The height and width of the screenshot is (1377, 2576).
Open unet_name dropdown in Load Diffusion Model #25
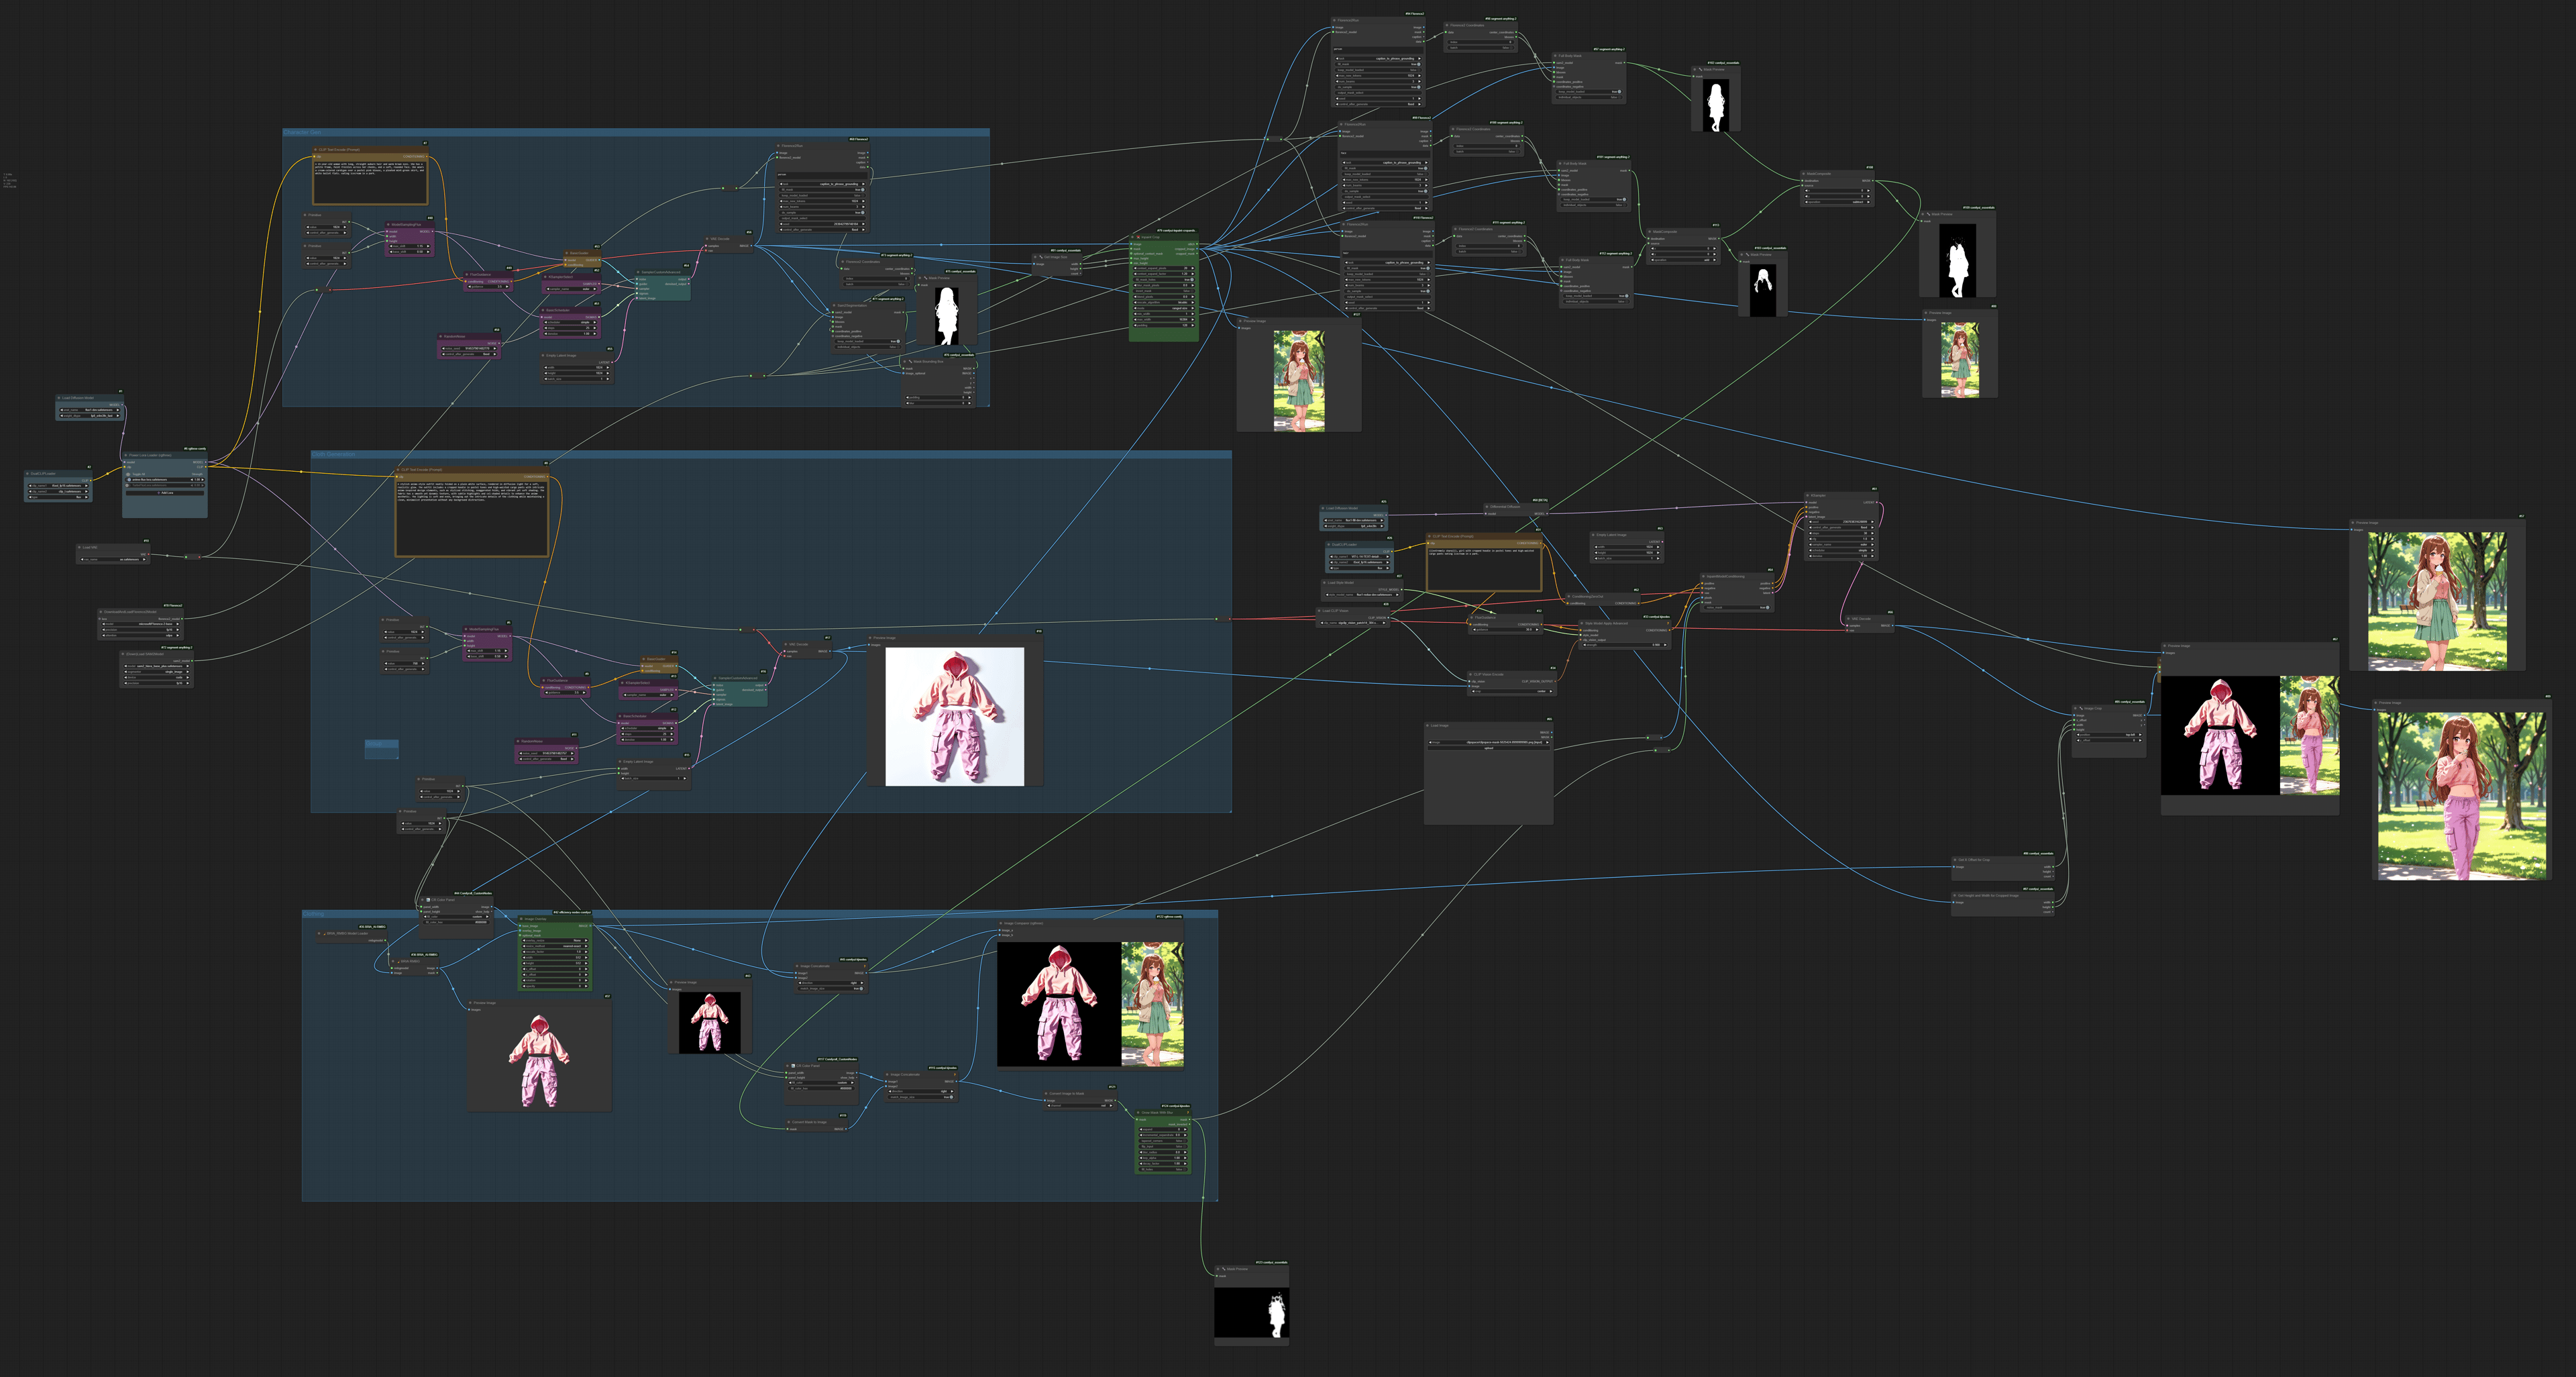click(1354, 520)
